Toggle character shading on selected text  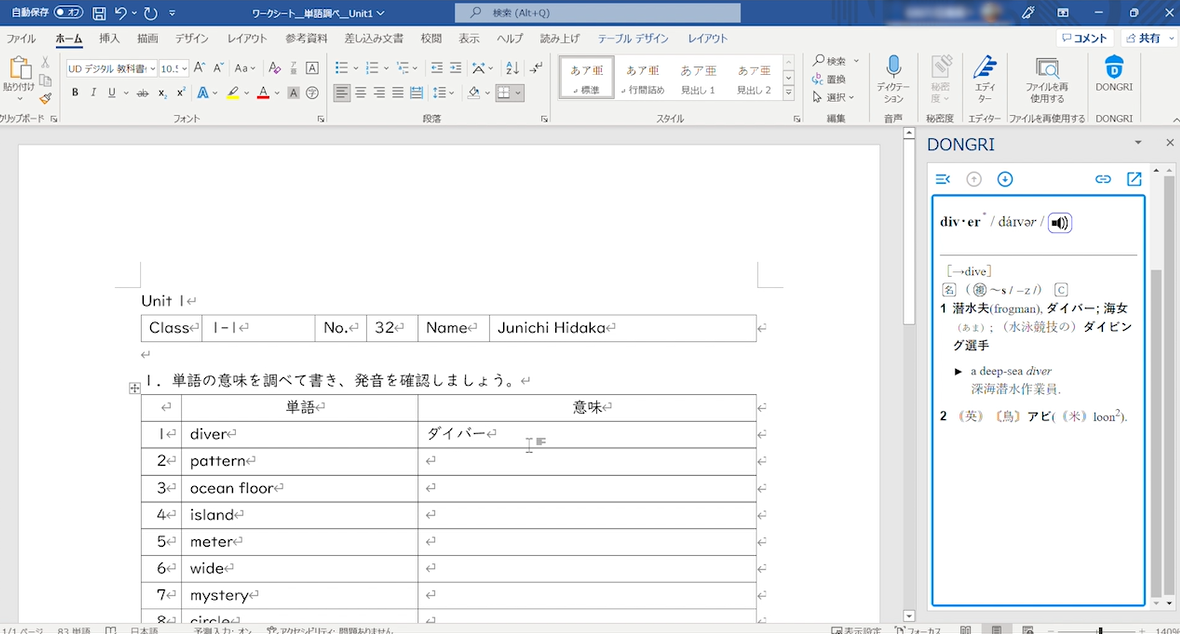pos(293,93)
